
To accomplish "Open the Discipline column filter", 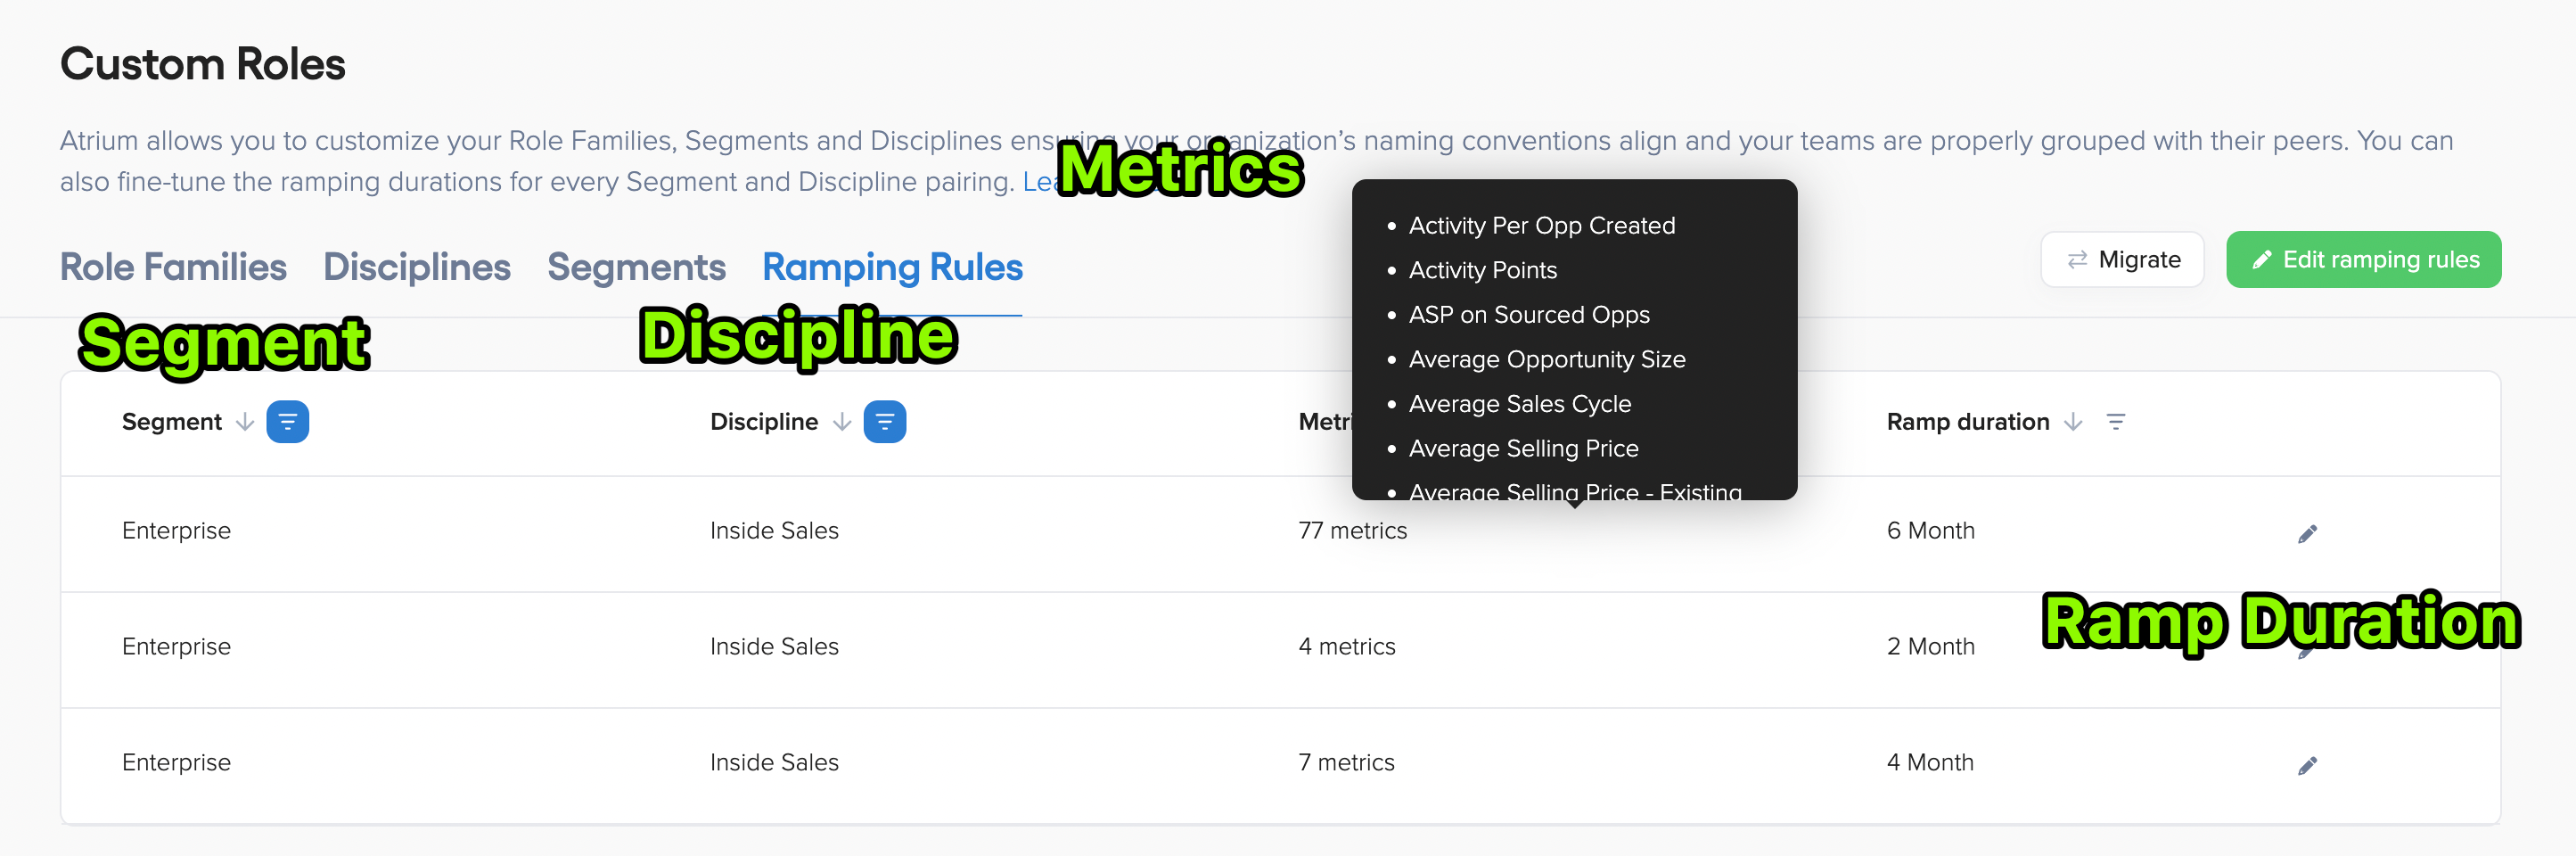I will (x=884, y=421).
